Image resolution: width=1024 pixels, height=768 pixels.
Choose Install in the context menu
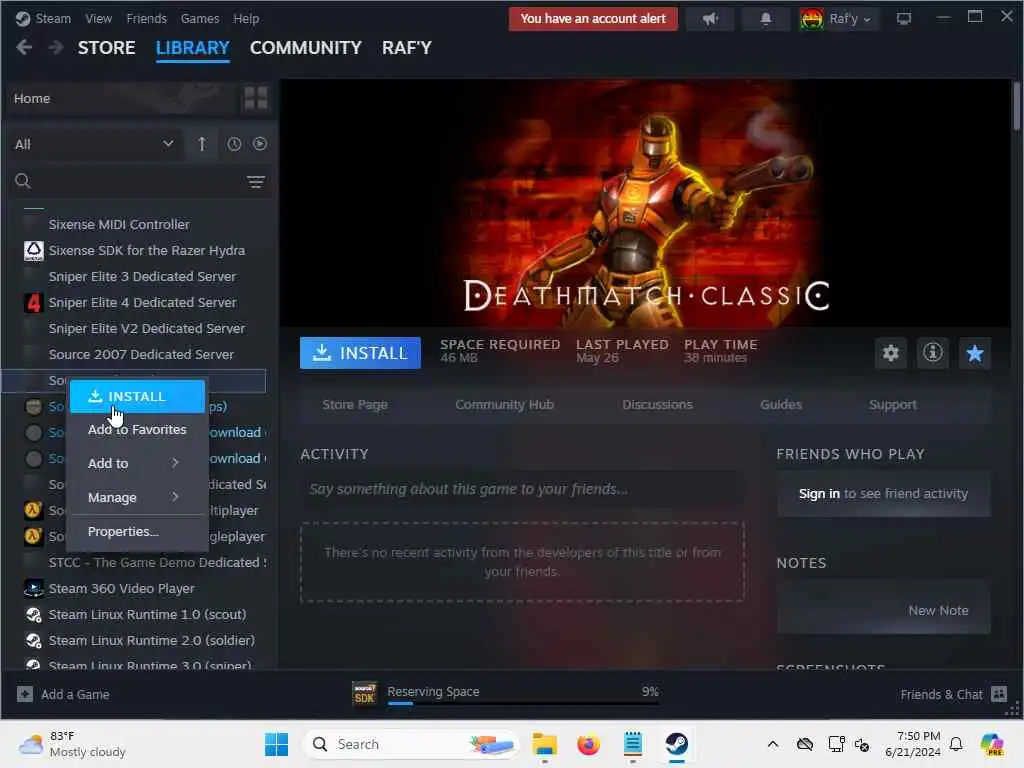(x=138, y=396)
